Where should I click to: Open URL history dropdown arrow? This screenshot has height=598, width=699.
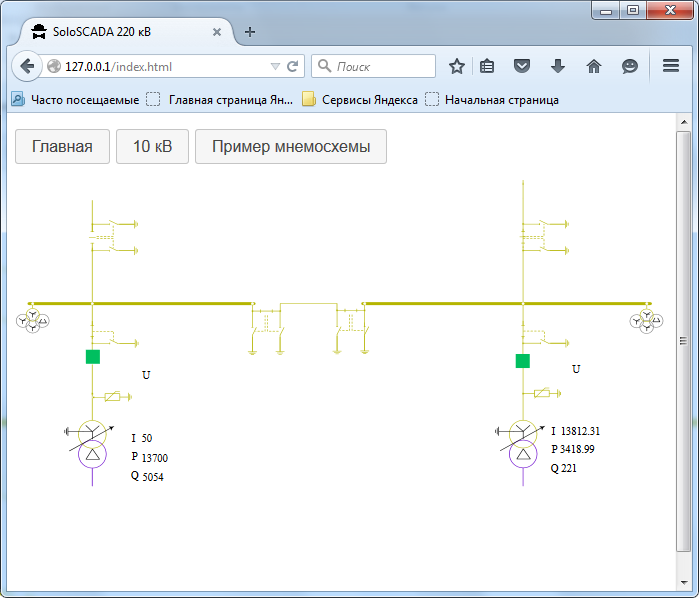coord(275,66)
